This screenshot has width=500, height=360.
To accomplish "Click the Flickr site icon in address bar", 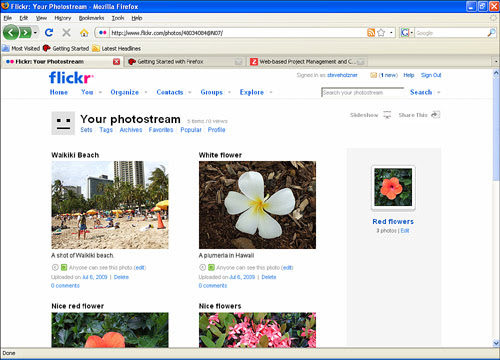I will point(103,33).
